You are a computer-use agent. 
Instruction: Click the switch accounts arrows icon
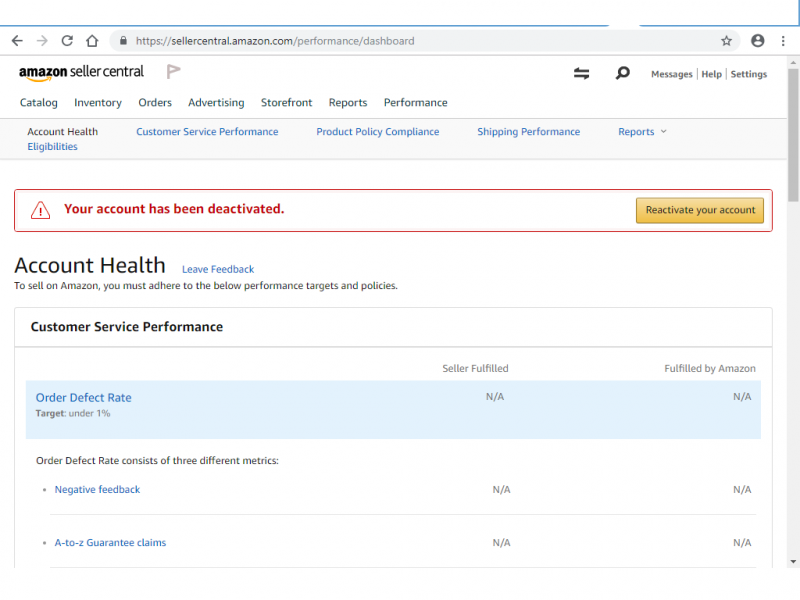(582, 73)
